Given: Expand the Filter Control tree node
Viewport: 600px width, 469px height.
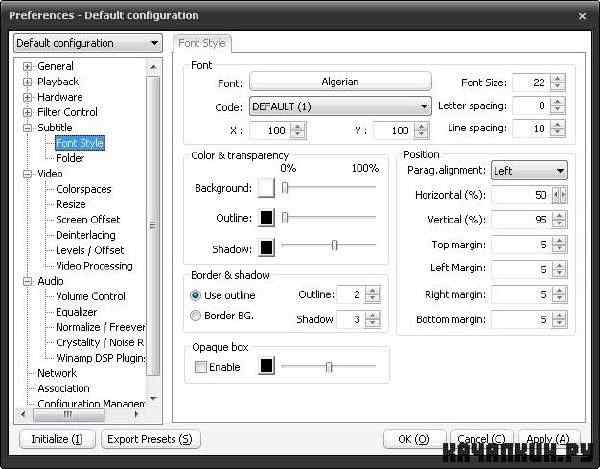Looking at the screenshot, I should [x=27, y=112].
